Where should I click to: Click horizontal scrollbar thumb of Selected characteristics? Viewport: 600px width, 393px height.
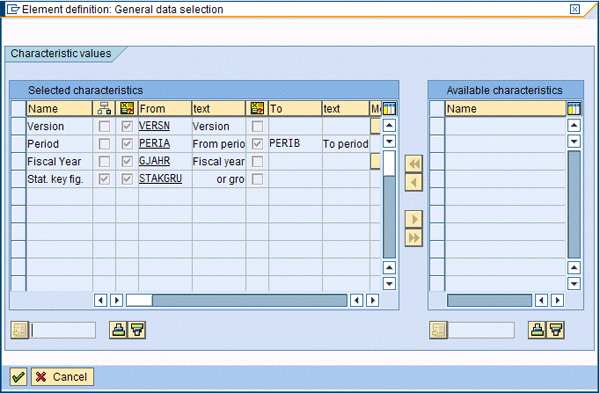coord(139,300)
